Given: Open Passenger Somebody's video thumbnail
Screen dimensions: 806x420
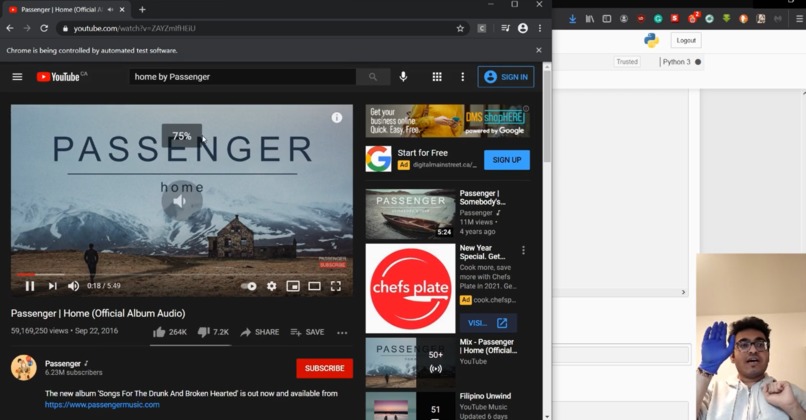Looking at the screenshot, I should pos(410,214).
